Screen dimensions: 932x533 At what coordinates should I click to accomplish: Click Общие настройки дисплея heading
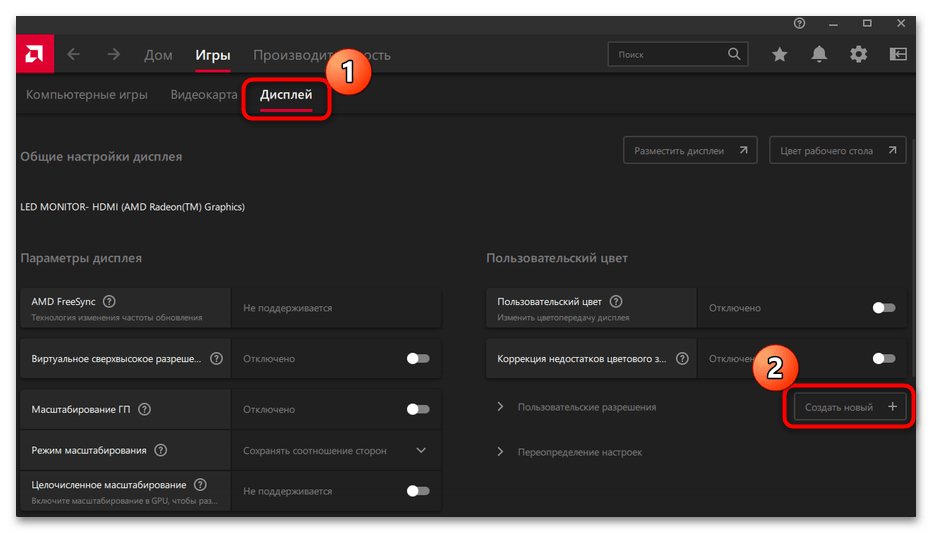coord(101,156)
